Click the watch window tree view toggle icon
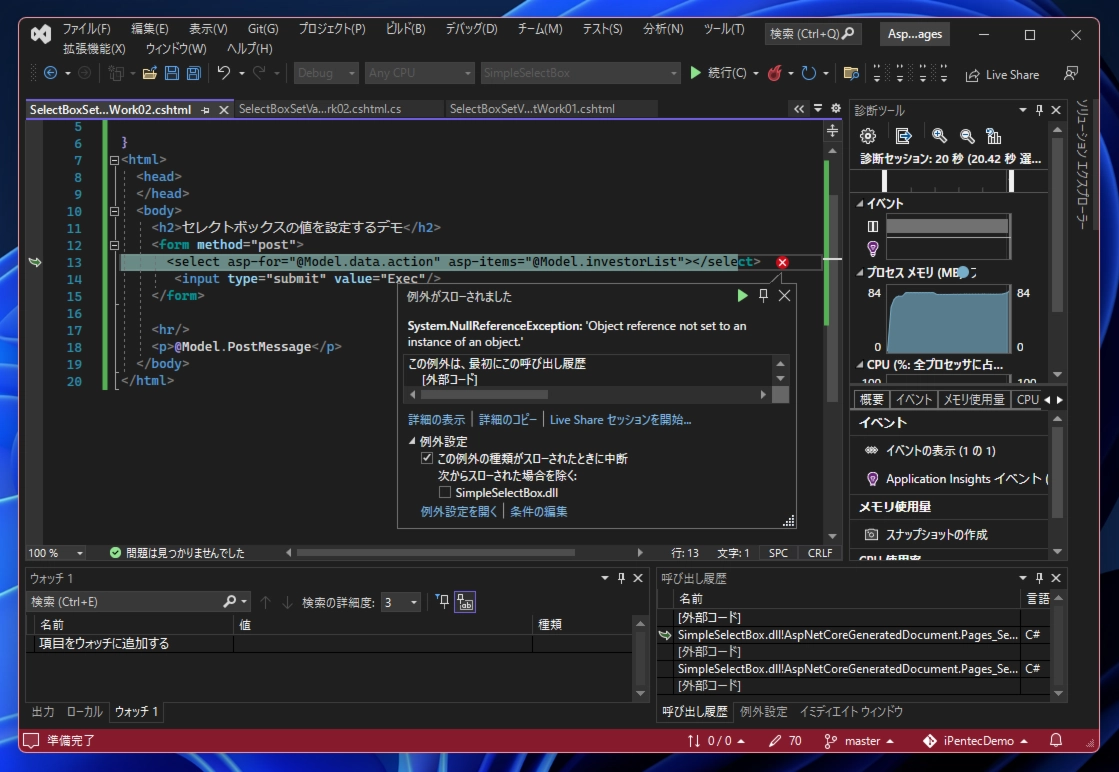 (x=465, y=602)
